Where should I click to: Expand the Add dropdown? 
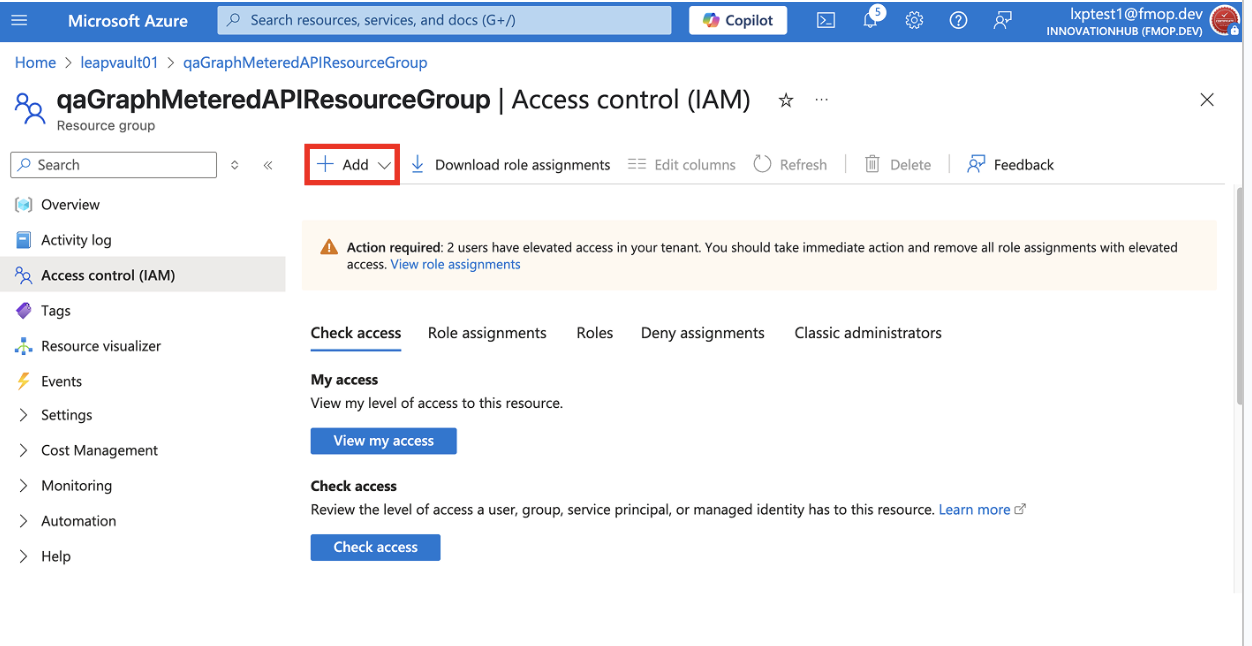(353, 165)
